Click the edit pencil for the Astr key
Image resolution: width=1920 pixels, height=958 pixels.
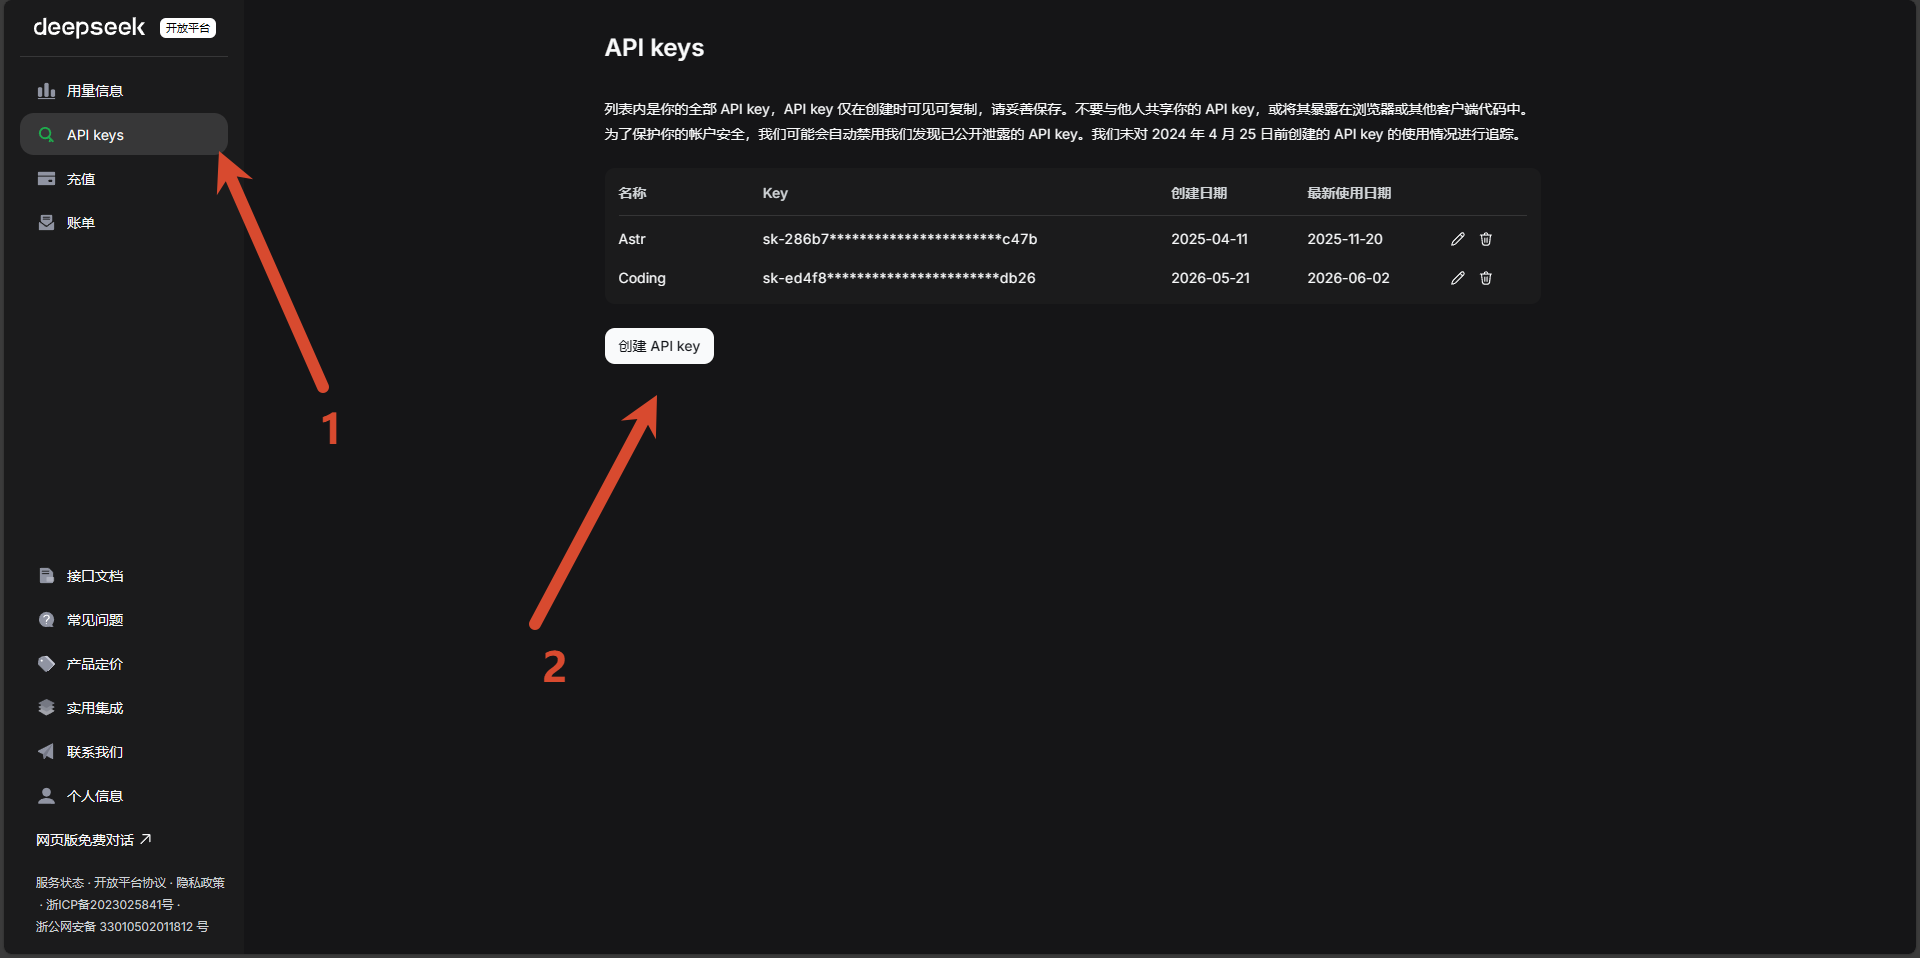[1458, 239]
